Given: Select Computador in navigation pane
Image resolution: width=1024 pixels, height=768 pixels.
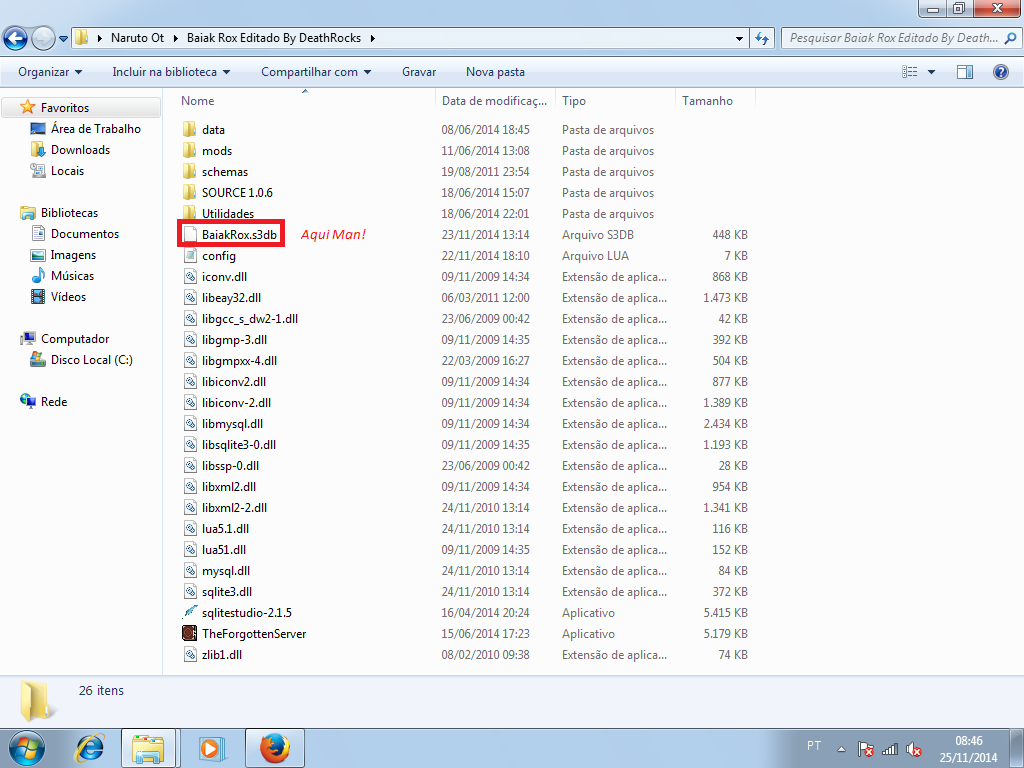Looking at the screenshot, I should click(x=75, y=339).
